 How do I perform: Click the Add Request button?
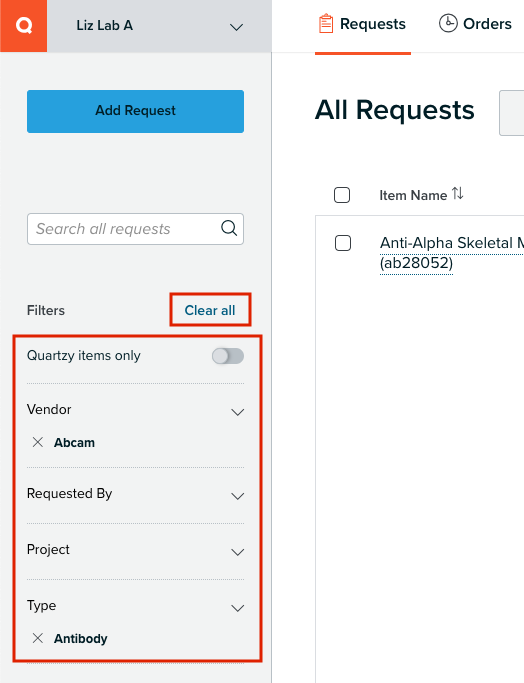135,111
